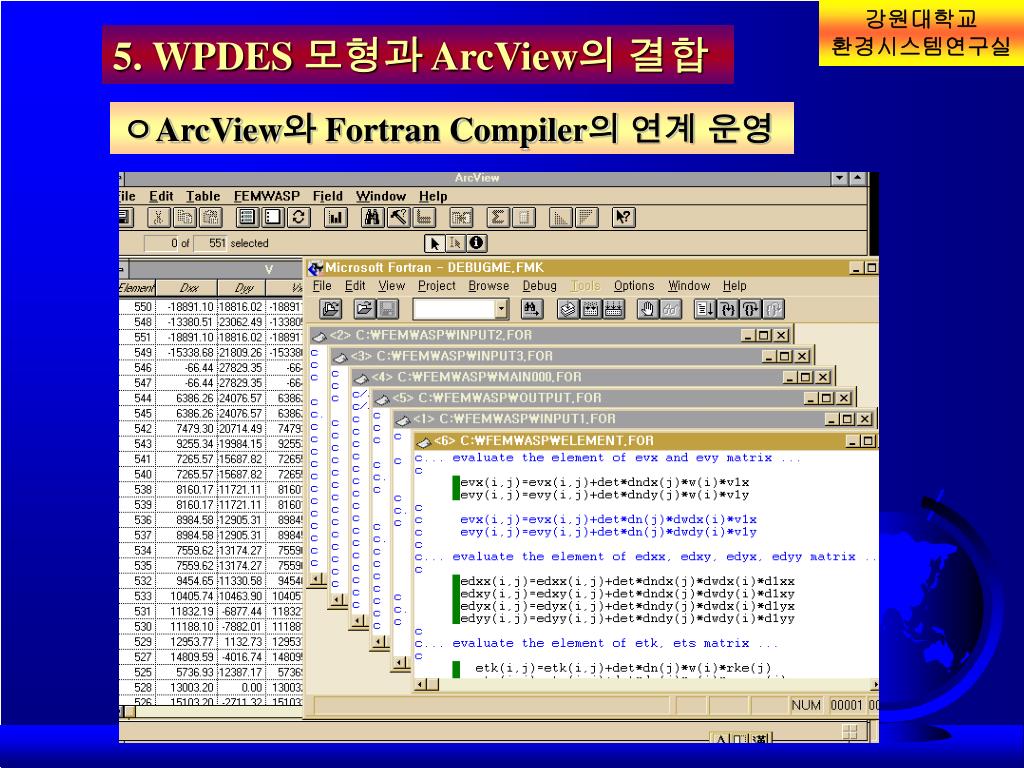
Task: Click Dxx value 12953.77 in row 529
Action: 190,642
